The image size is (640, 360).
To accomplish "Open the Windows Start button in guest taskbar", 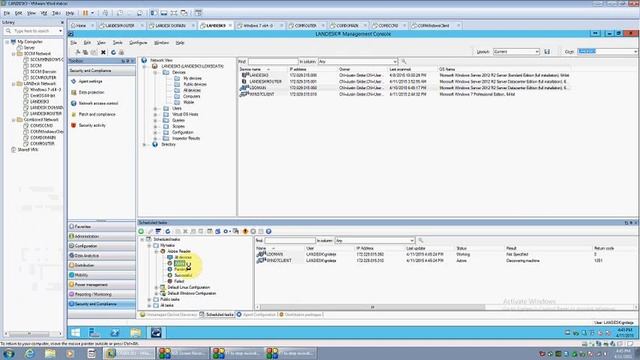I will 76,333.
